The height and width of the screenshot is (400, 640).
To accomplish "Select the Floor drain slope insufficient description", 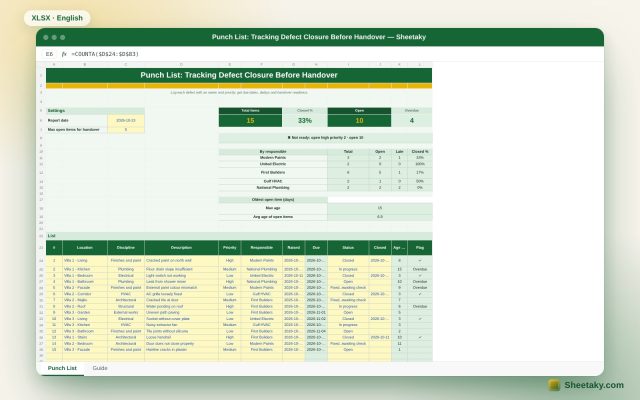I will pyautogui.click(x=181, y=269).
